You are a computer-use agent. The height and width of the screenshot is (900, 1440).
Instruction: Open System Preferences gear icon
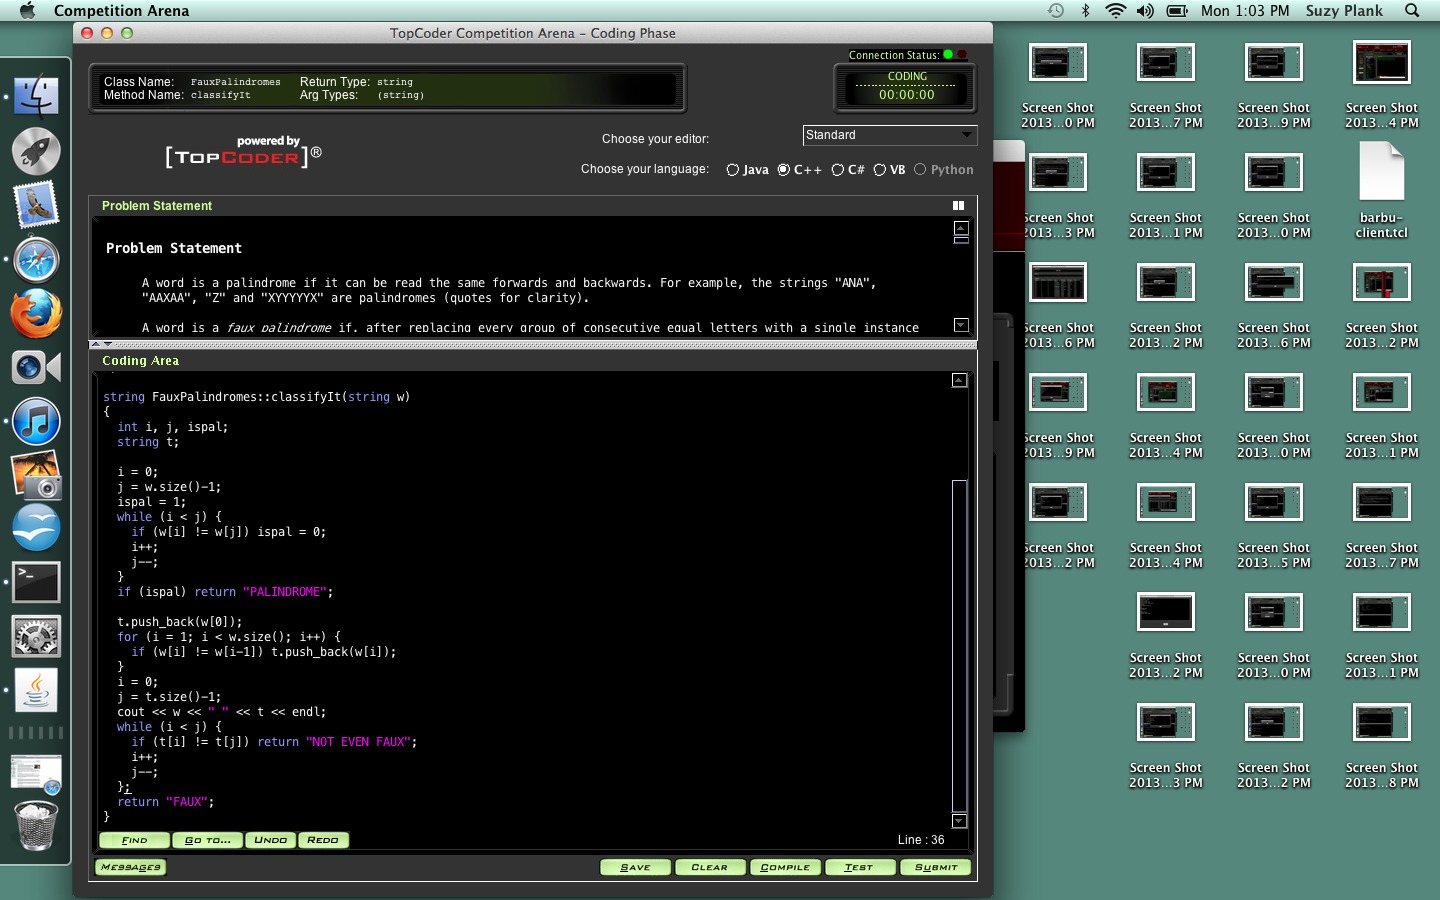click(36, 636)
